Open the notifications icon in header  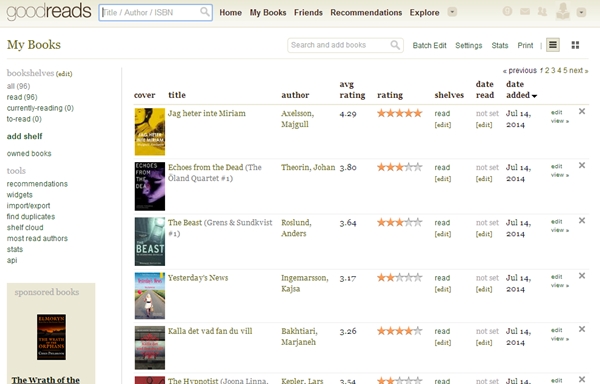(507, 11)
